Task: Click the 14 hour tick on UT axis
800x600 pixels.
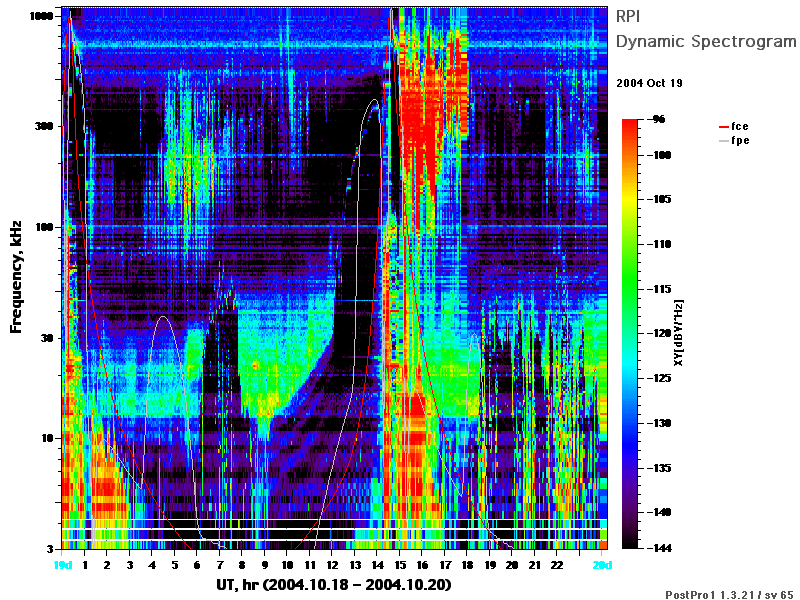Action: pyautogui.click(x=377, y=565)
